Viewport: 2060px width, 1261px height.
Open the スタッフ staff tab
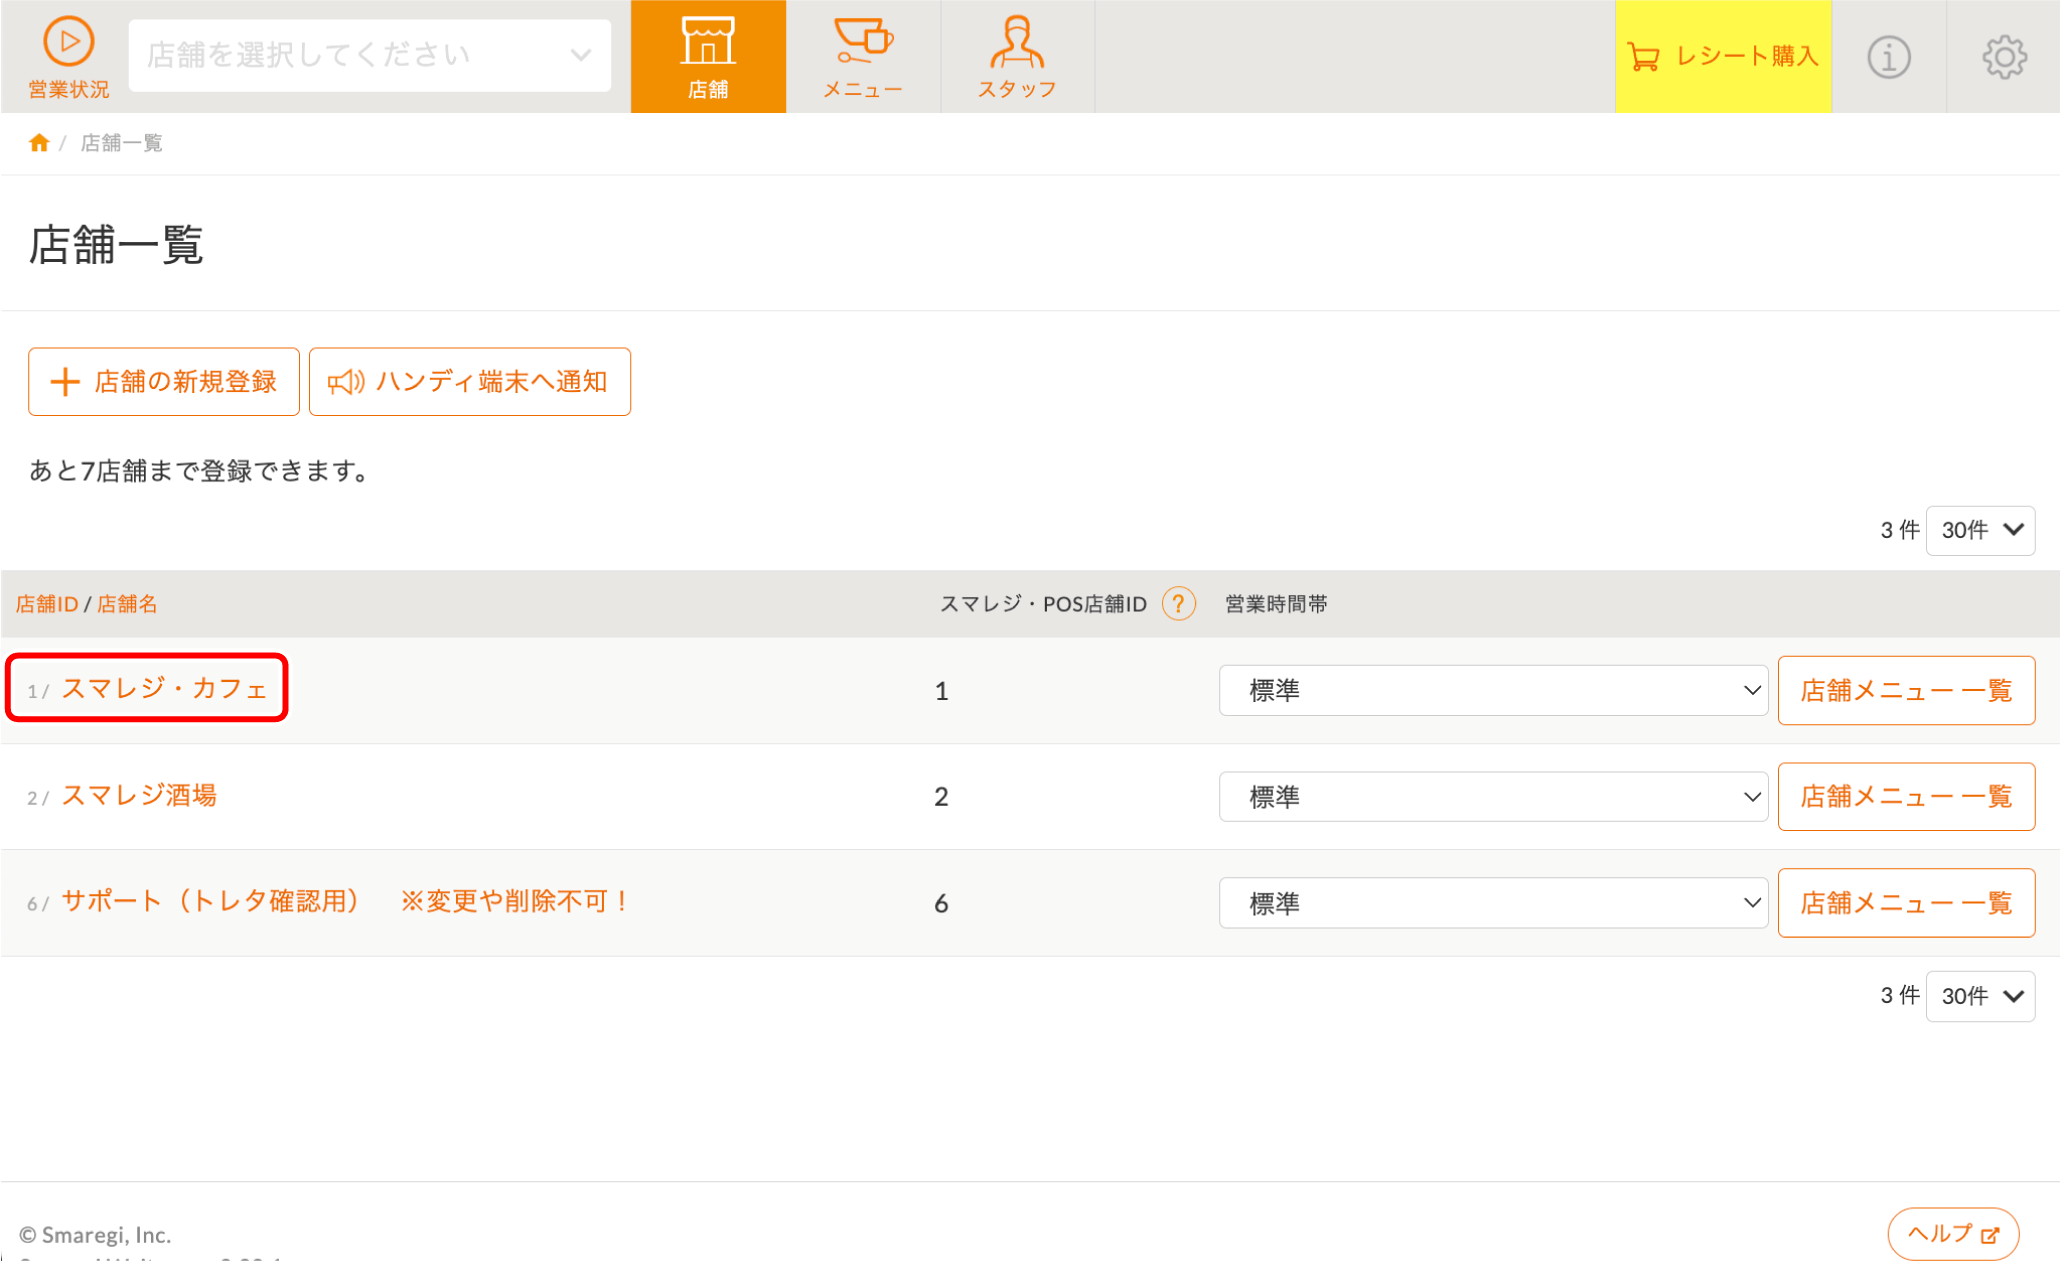click(1017, 56)
